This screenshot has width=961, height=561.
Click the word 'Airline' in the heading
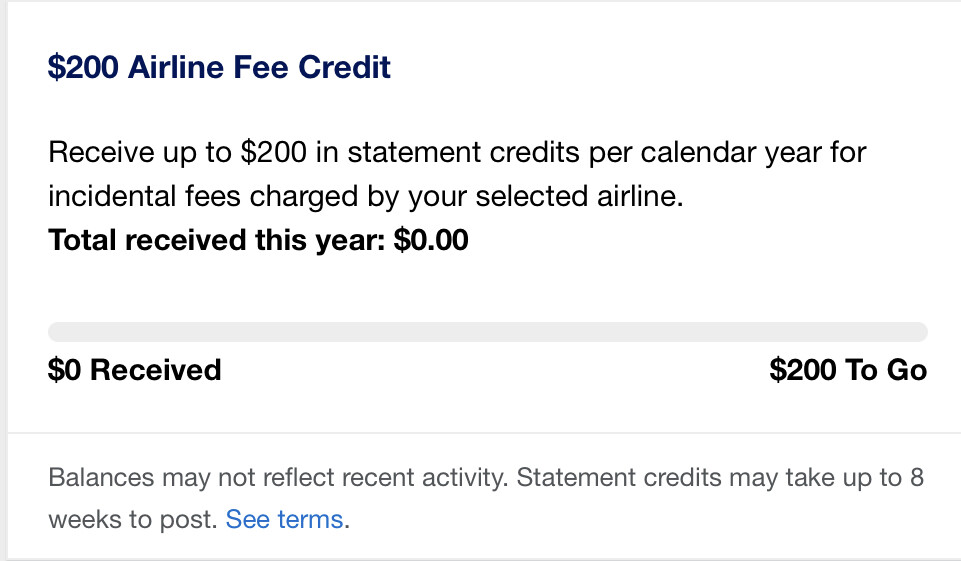click(x=176, y=67)
